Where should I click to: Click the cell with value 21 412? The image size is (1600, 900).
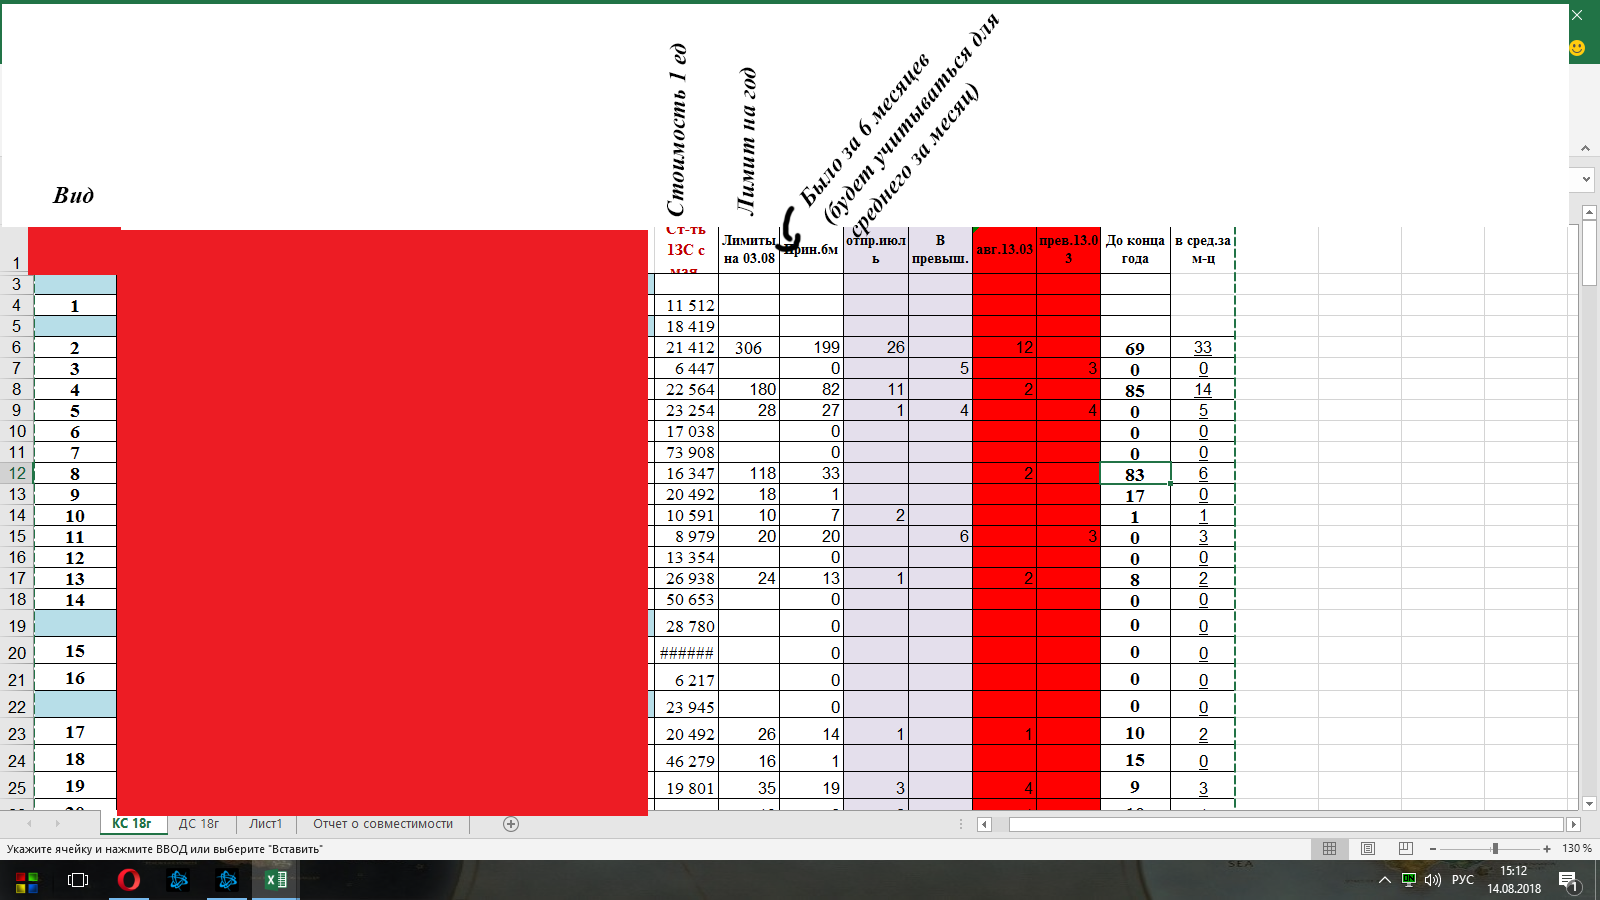(686, 348)
